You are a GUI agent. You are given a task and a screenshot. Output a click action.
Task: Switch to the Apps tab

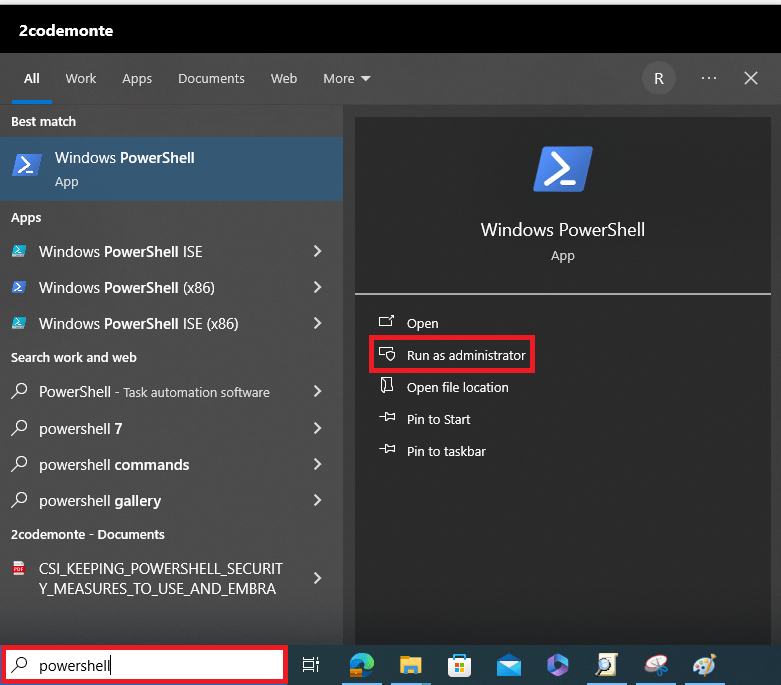(137, 78)
